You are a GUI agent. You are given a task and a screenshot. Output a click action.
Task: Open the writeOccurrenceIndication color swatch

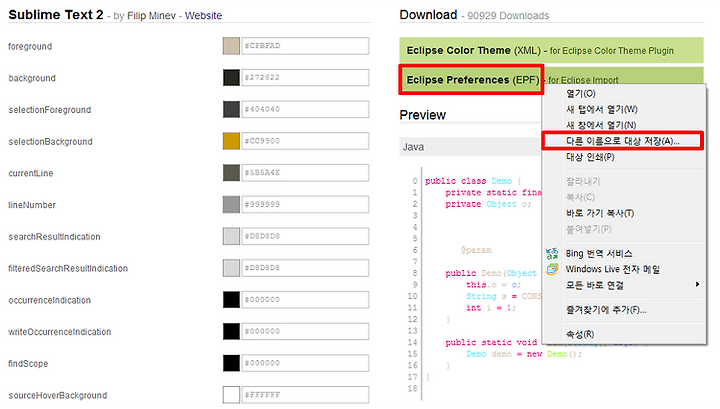231,331
